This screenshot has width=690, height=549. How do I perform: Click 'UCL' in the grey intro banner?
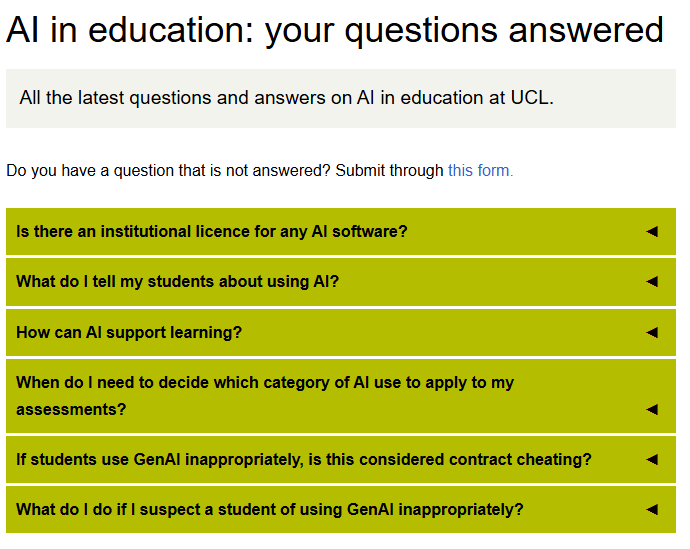tap(530, 98)
